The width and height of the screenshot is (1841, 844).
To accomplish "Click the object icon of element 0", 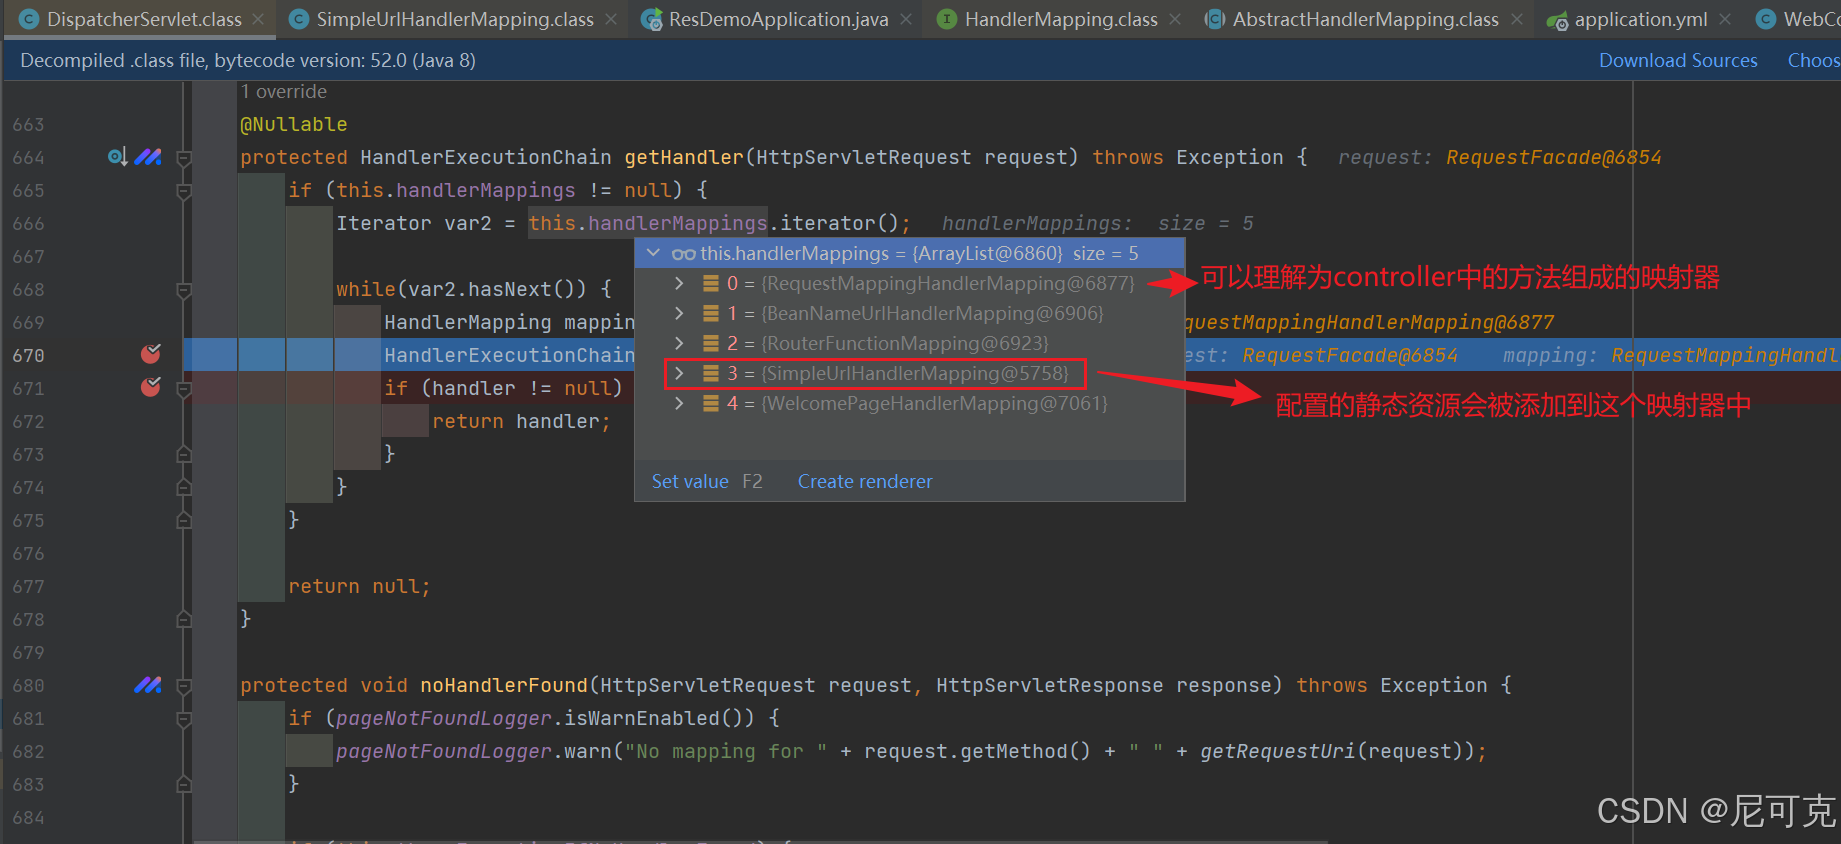I will pyautogui.click(x=711, y=283).
